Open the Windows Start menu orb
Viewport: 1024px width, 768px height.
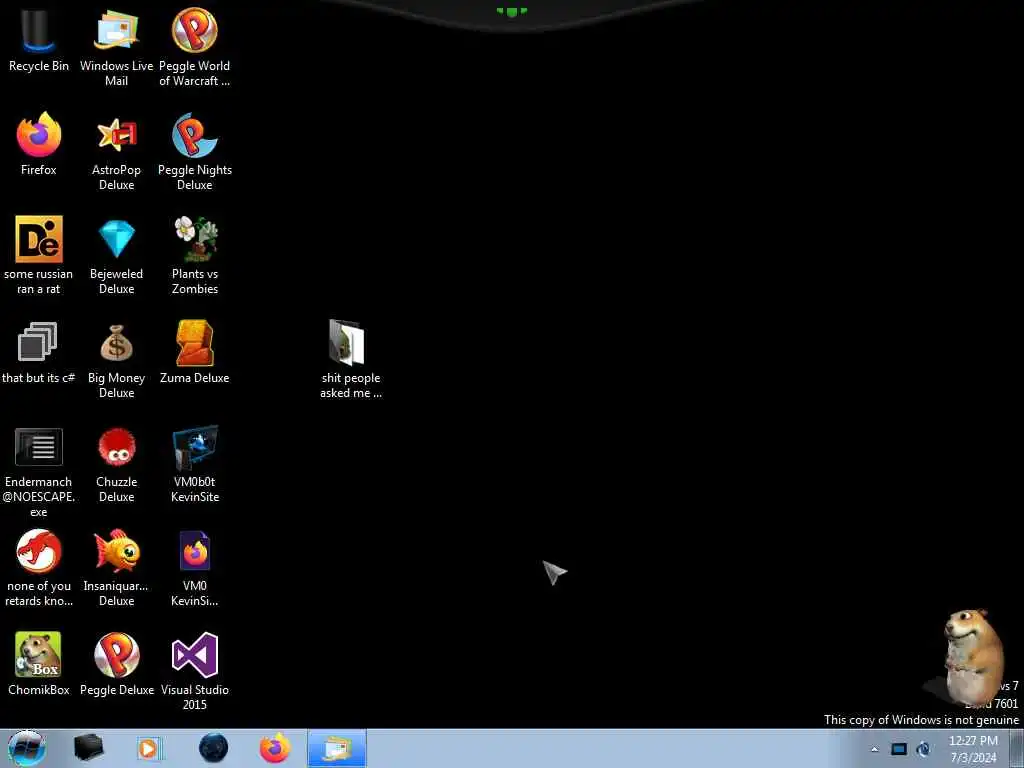point(27,748)
